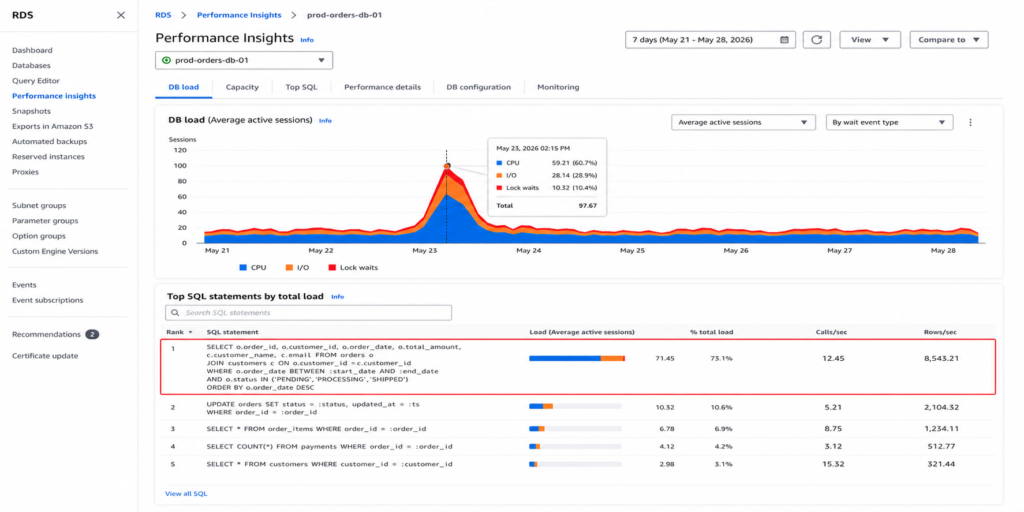This screenshot has width=1024, height=512.
Task: Open Query Editor in the sidebar
Action: pyautogui.click(x=36, y=81)
